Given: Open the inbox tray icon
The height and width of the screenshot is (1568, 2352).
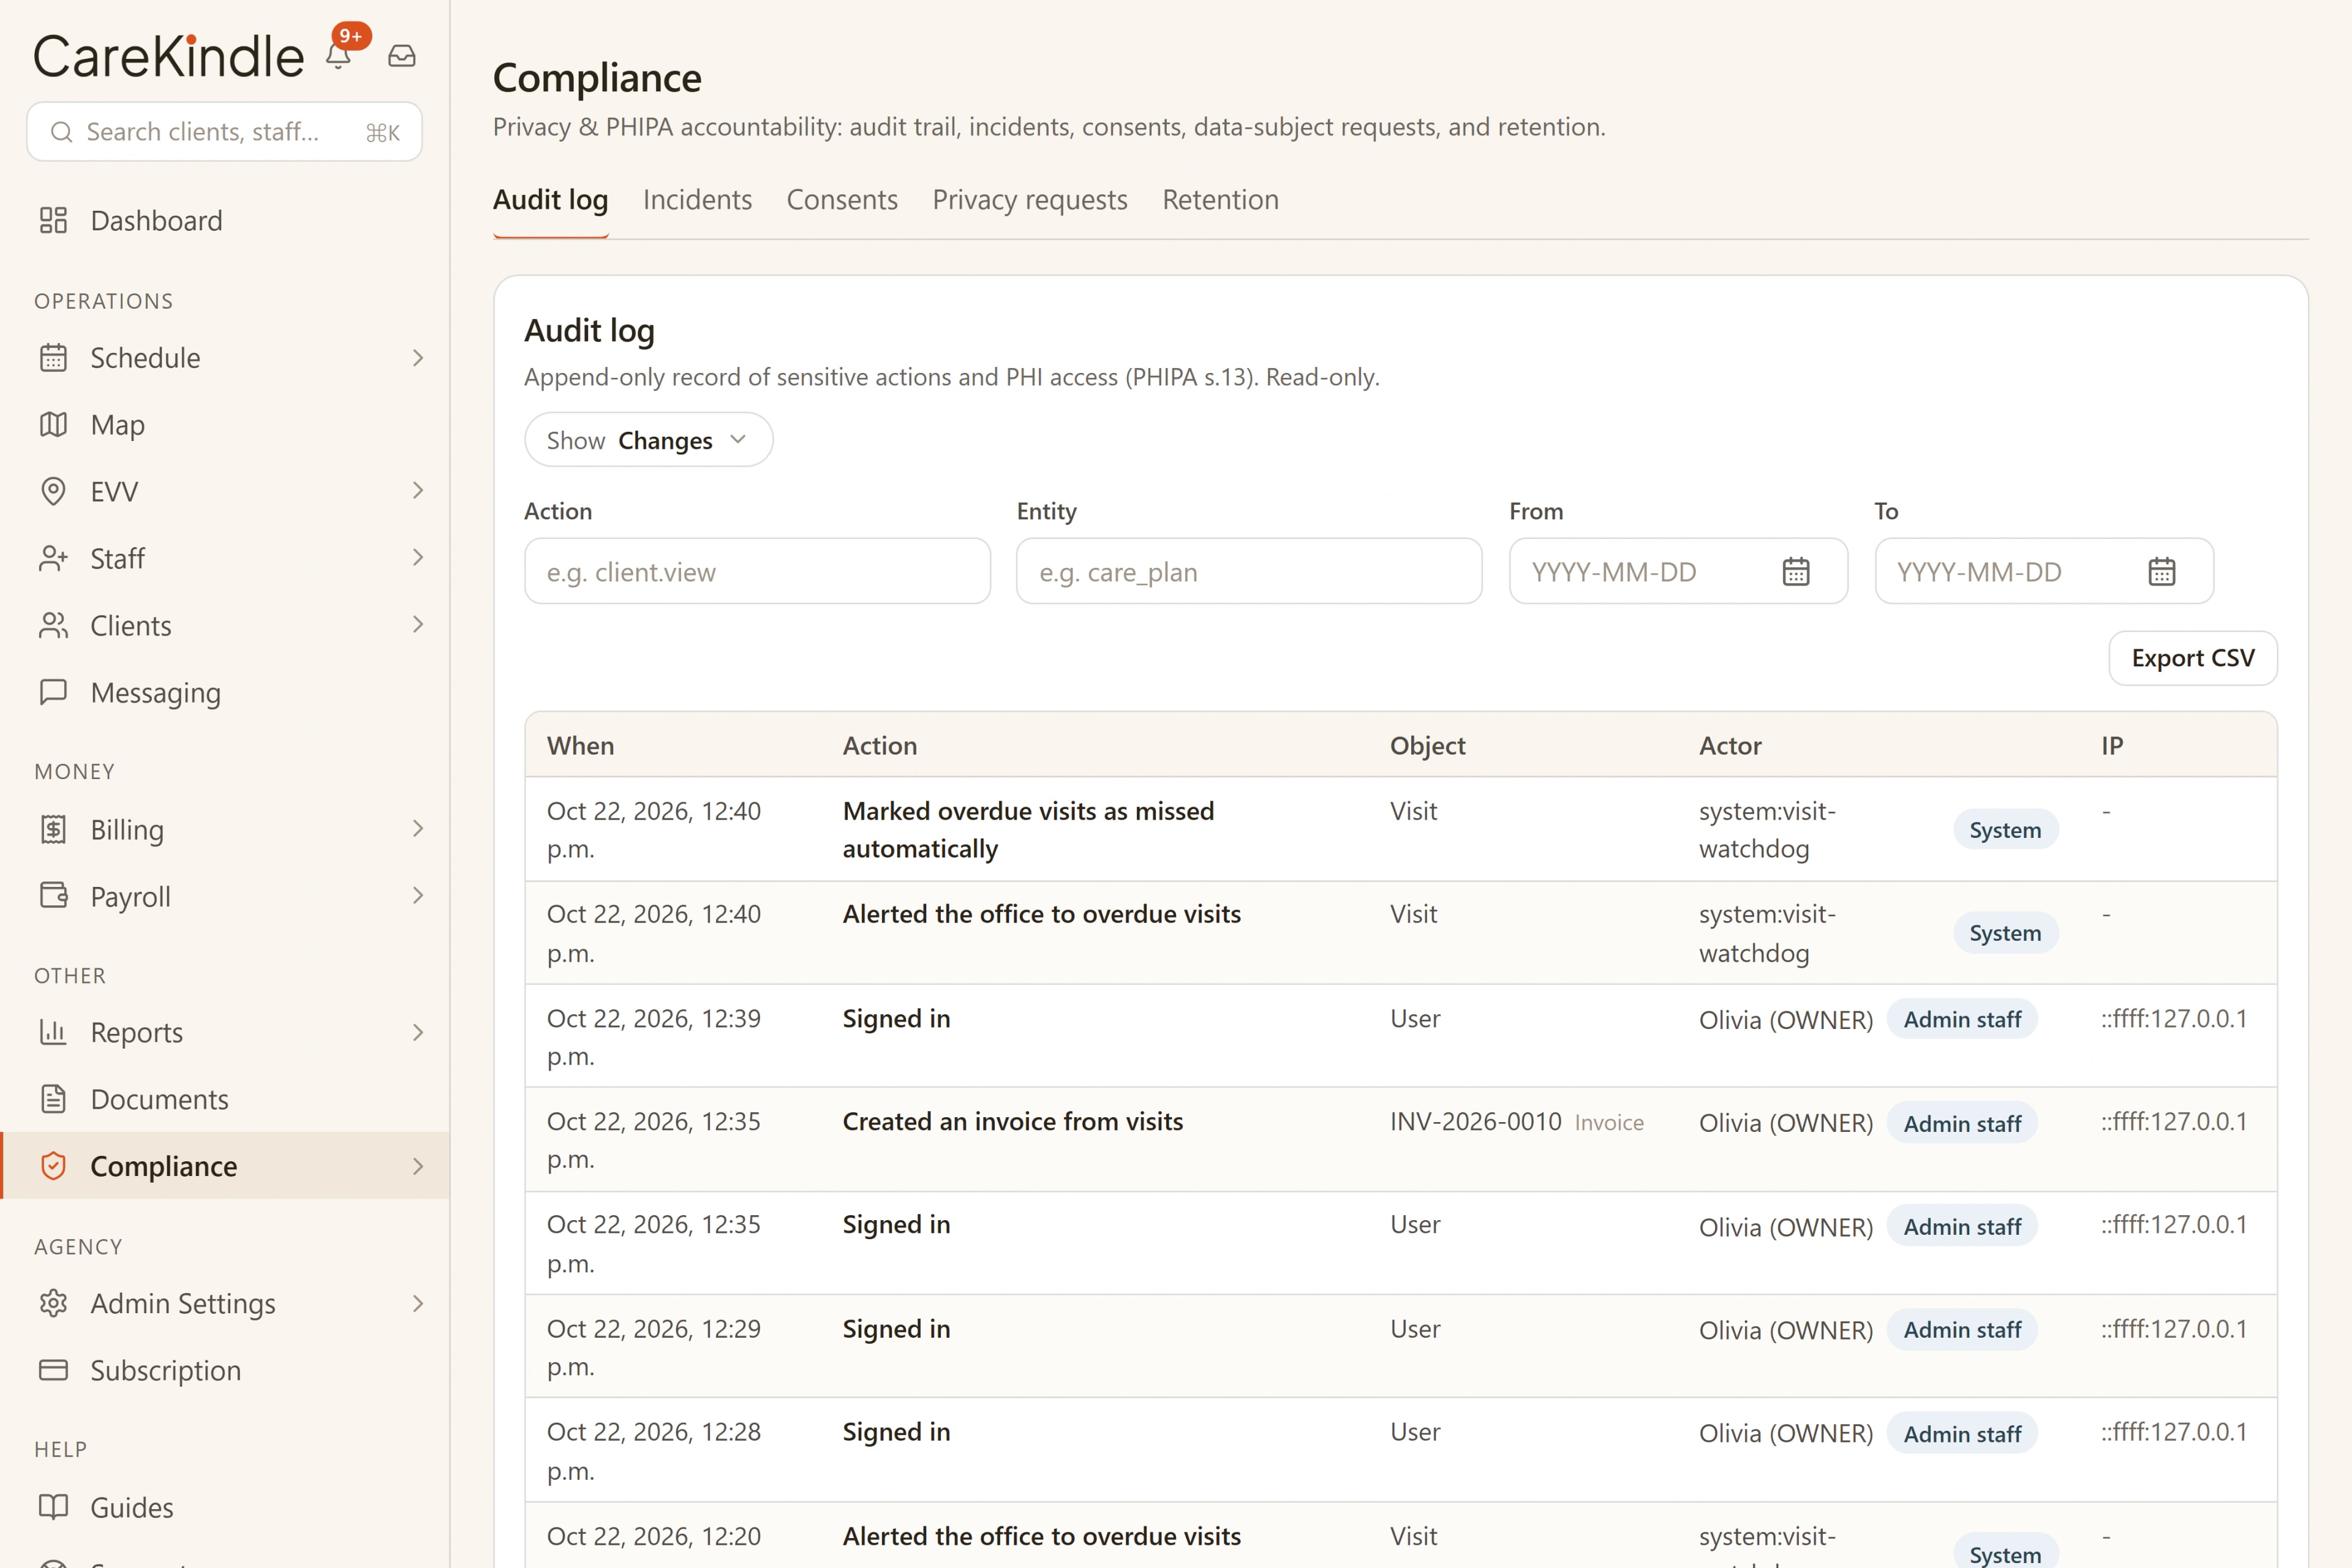Looking at the screenshot, I should 402,56.
